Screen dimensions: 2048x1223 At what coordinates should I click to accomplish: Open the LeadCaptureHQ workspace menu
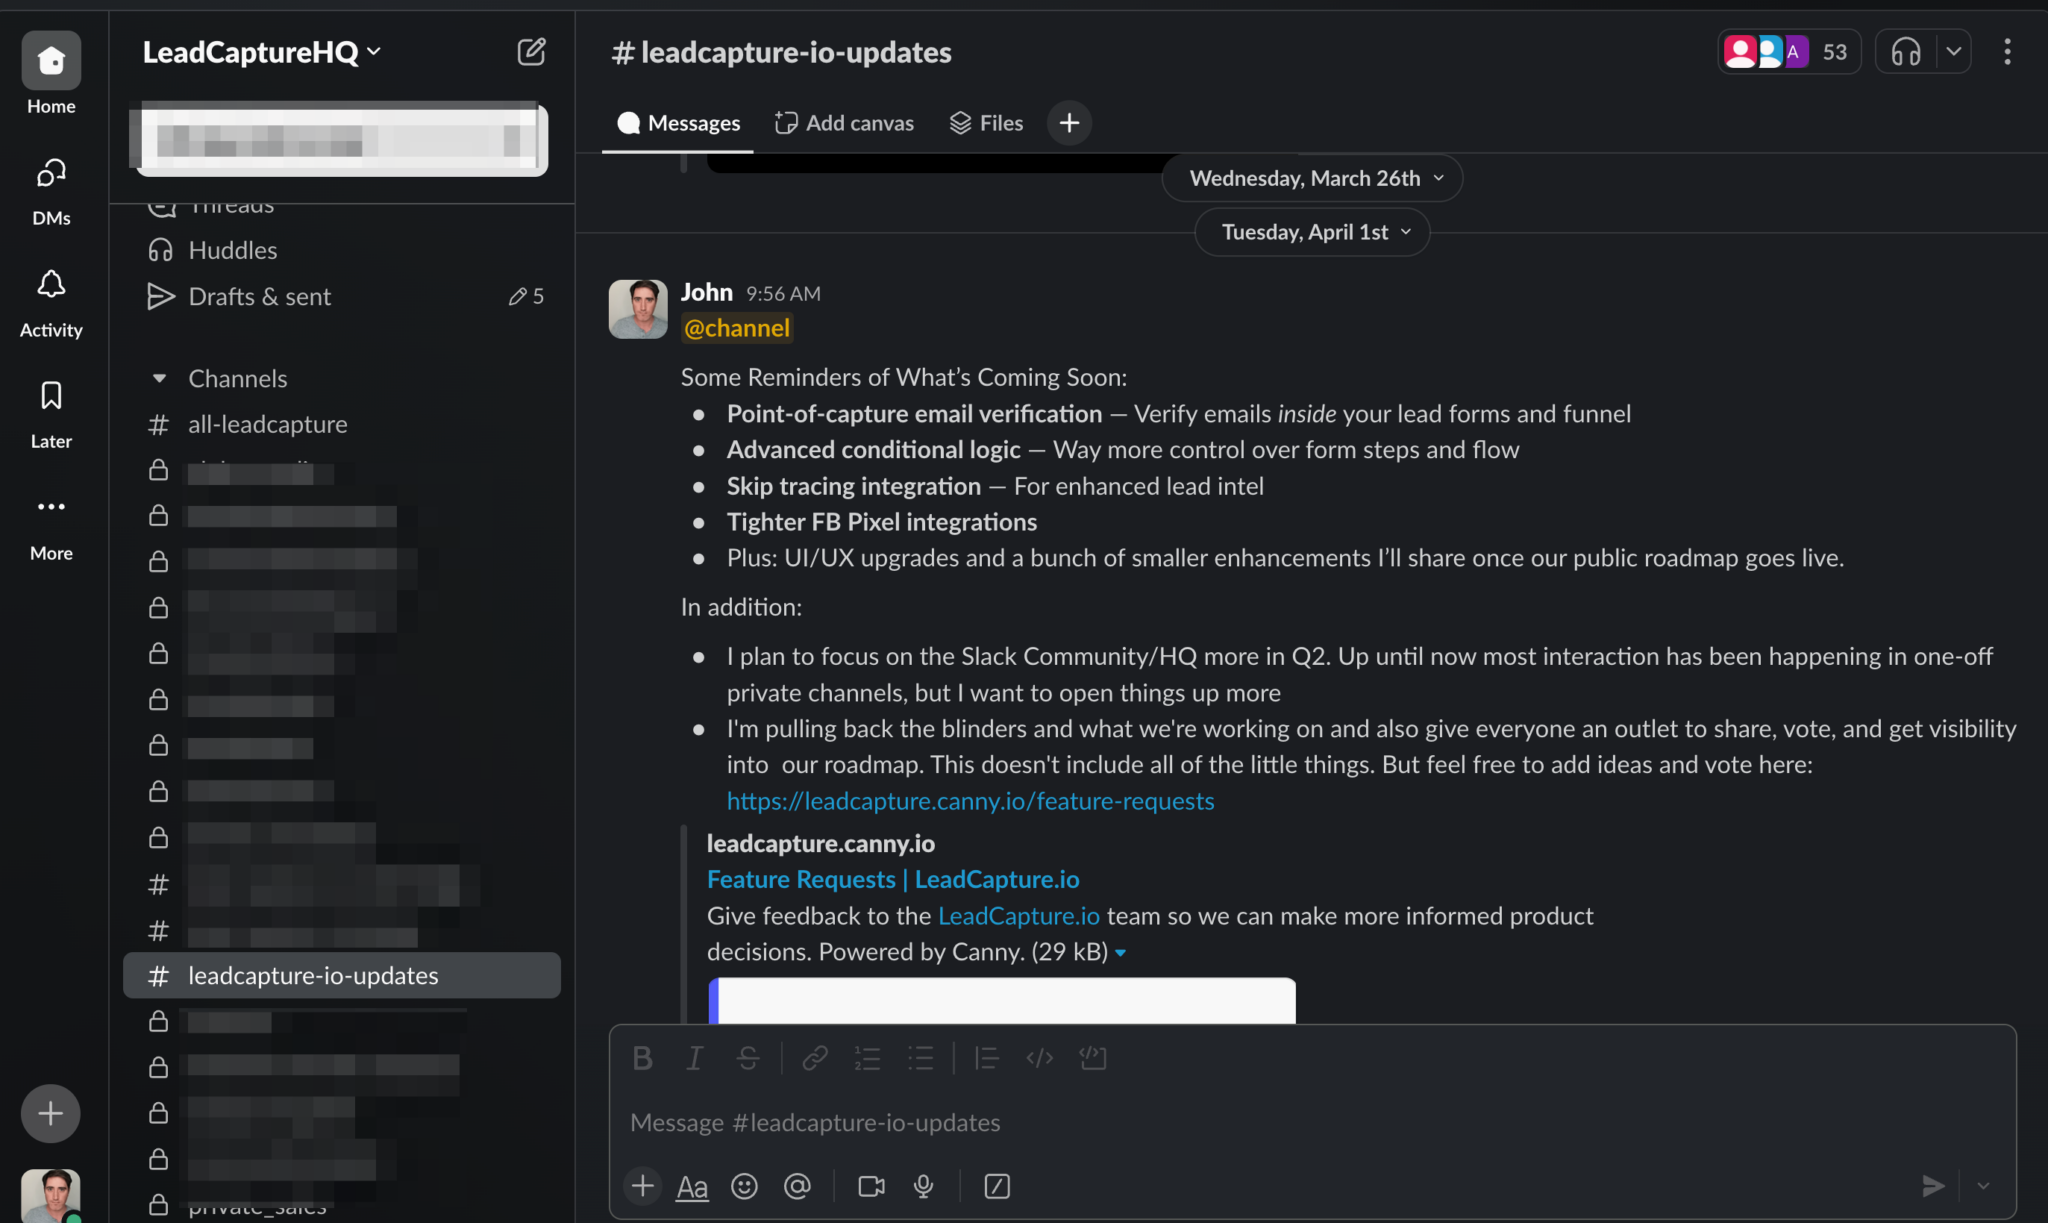point(261,51)
